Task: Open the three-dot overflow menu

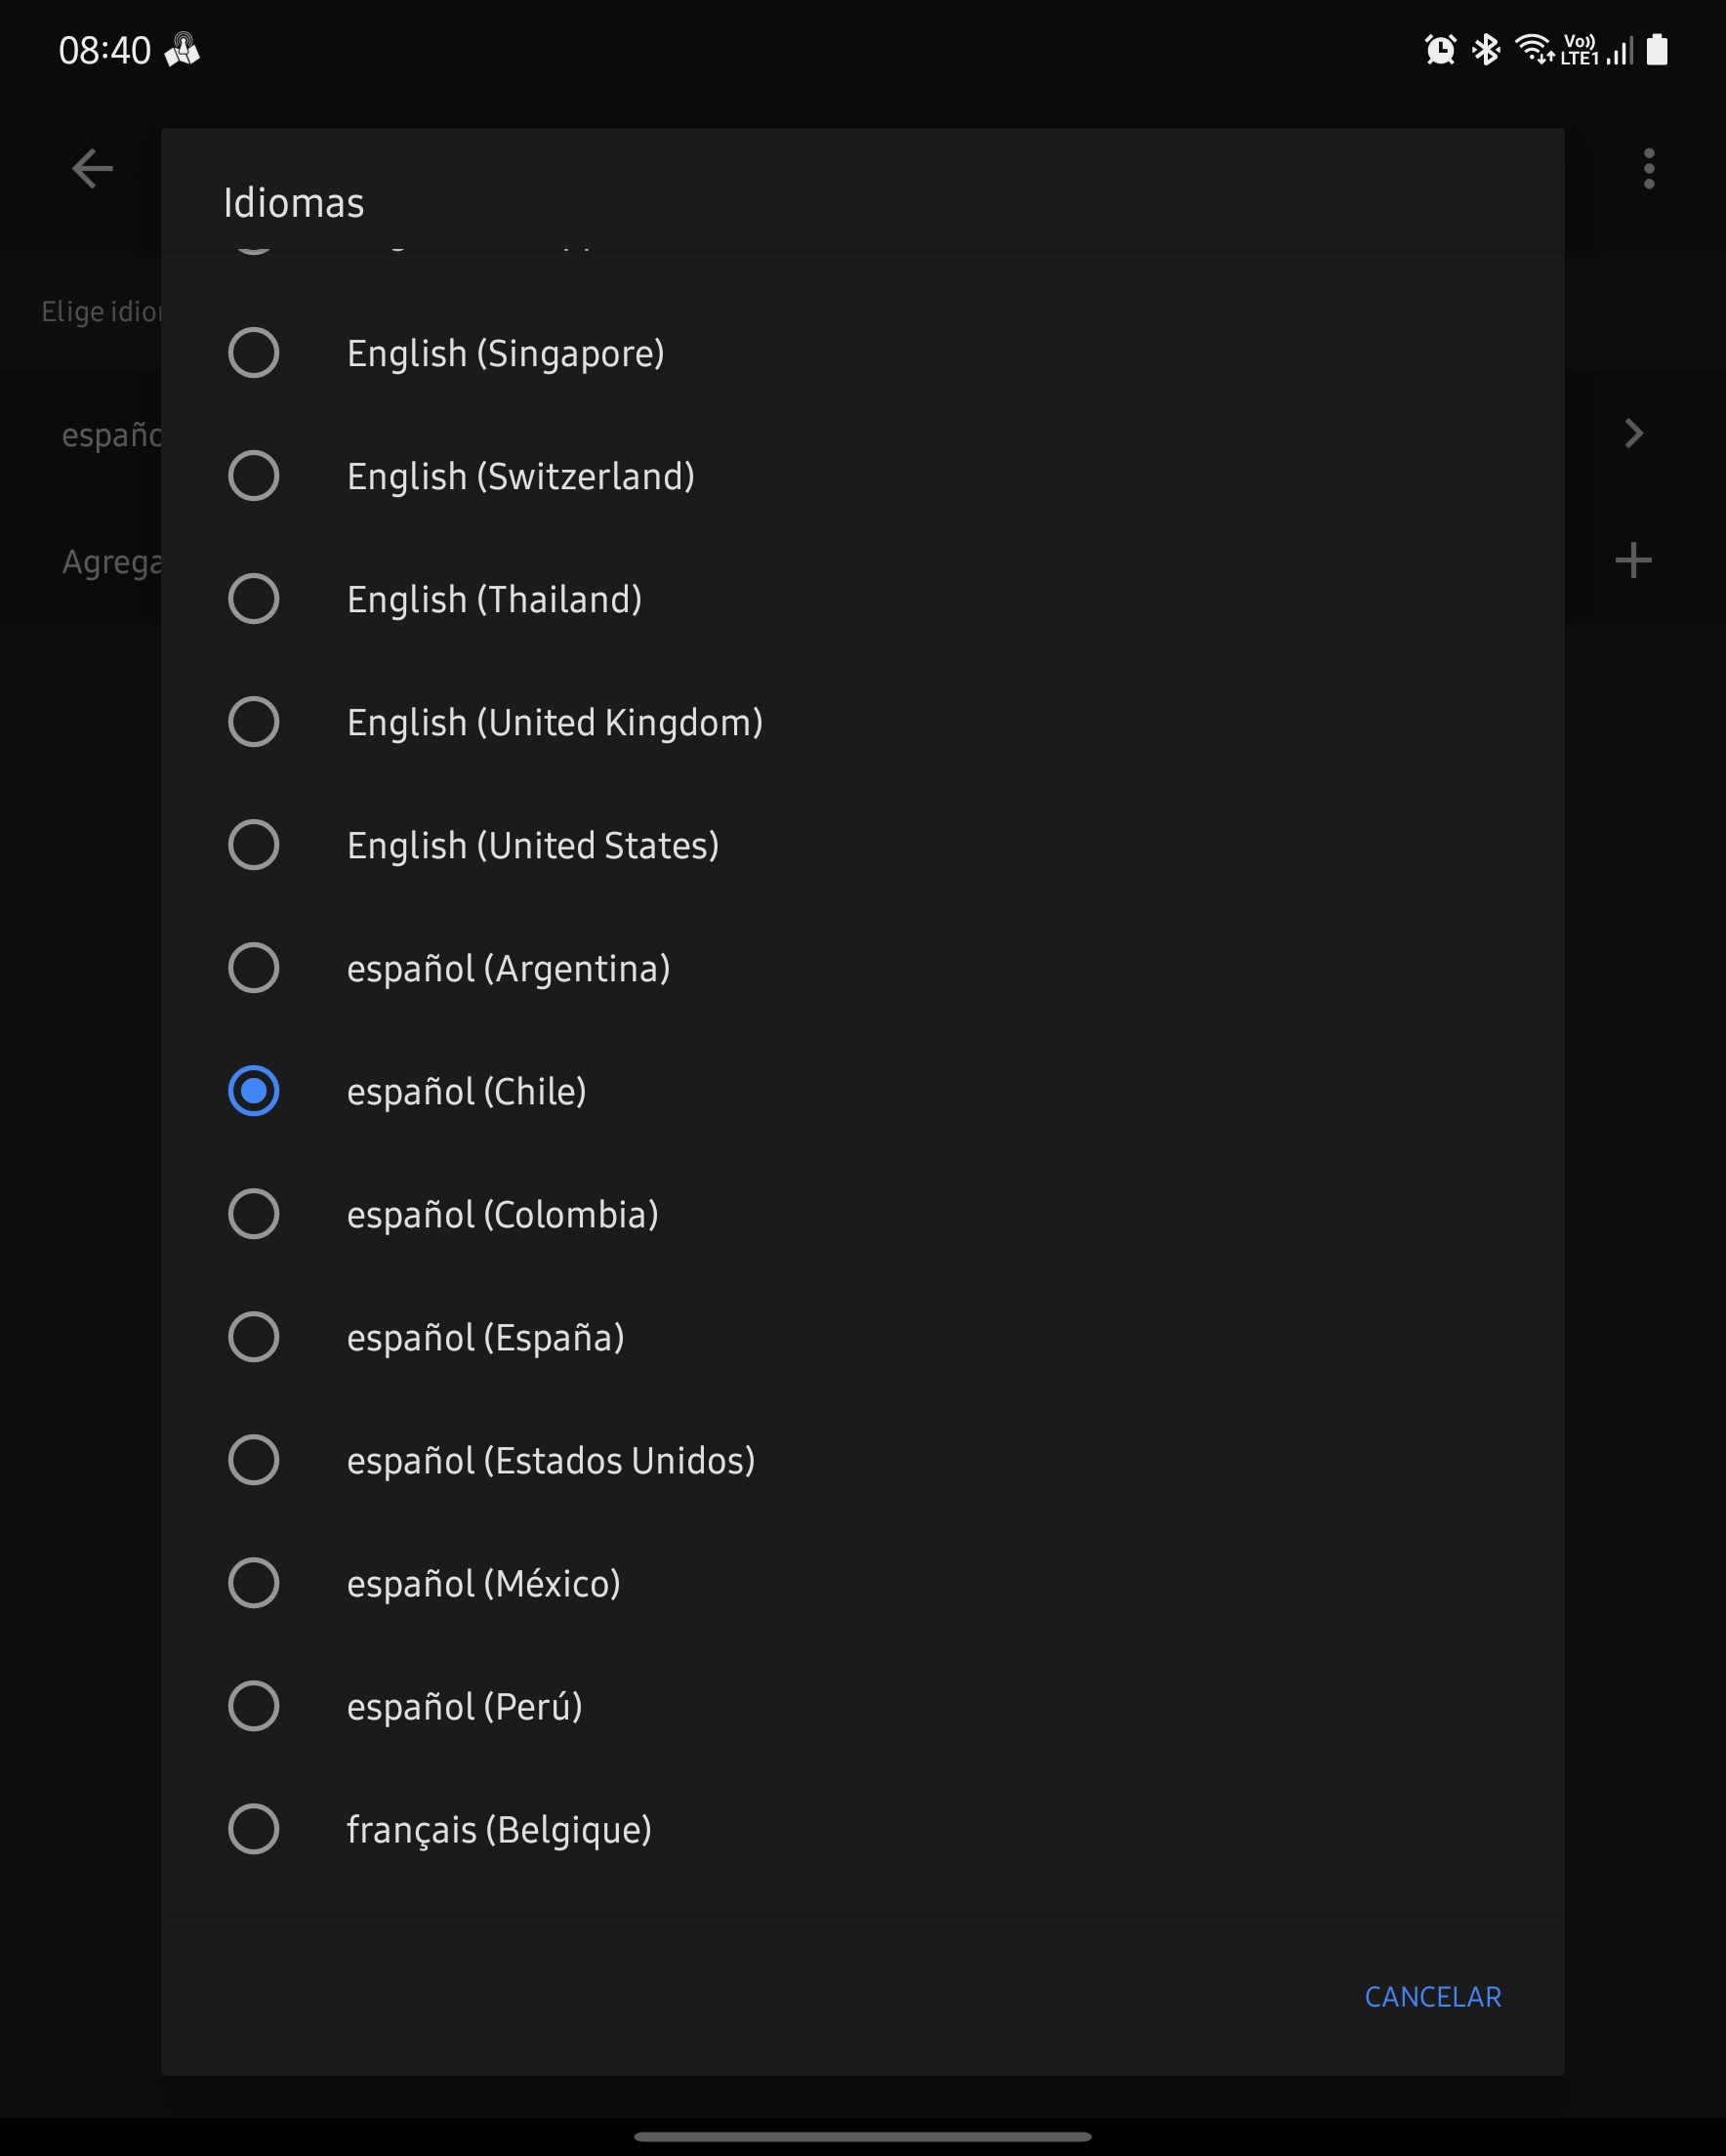Action: click(x=1649, y=168)
